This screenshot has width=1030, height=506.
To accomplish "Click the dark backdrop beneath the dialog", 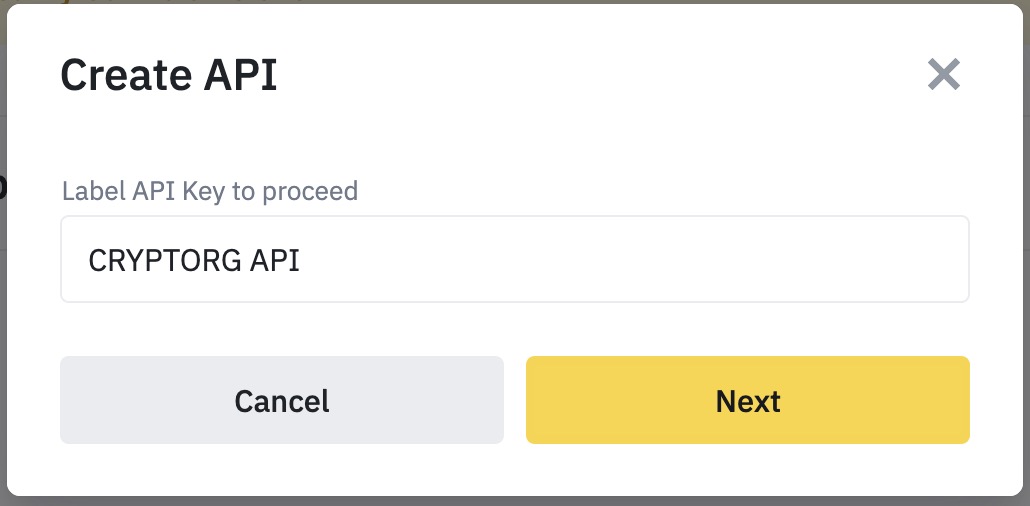I will click(515, 501).
